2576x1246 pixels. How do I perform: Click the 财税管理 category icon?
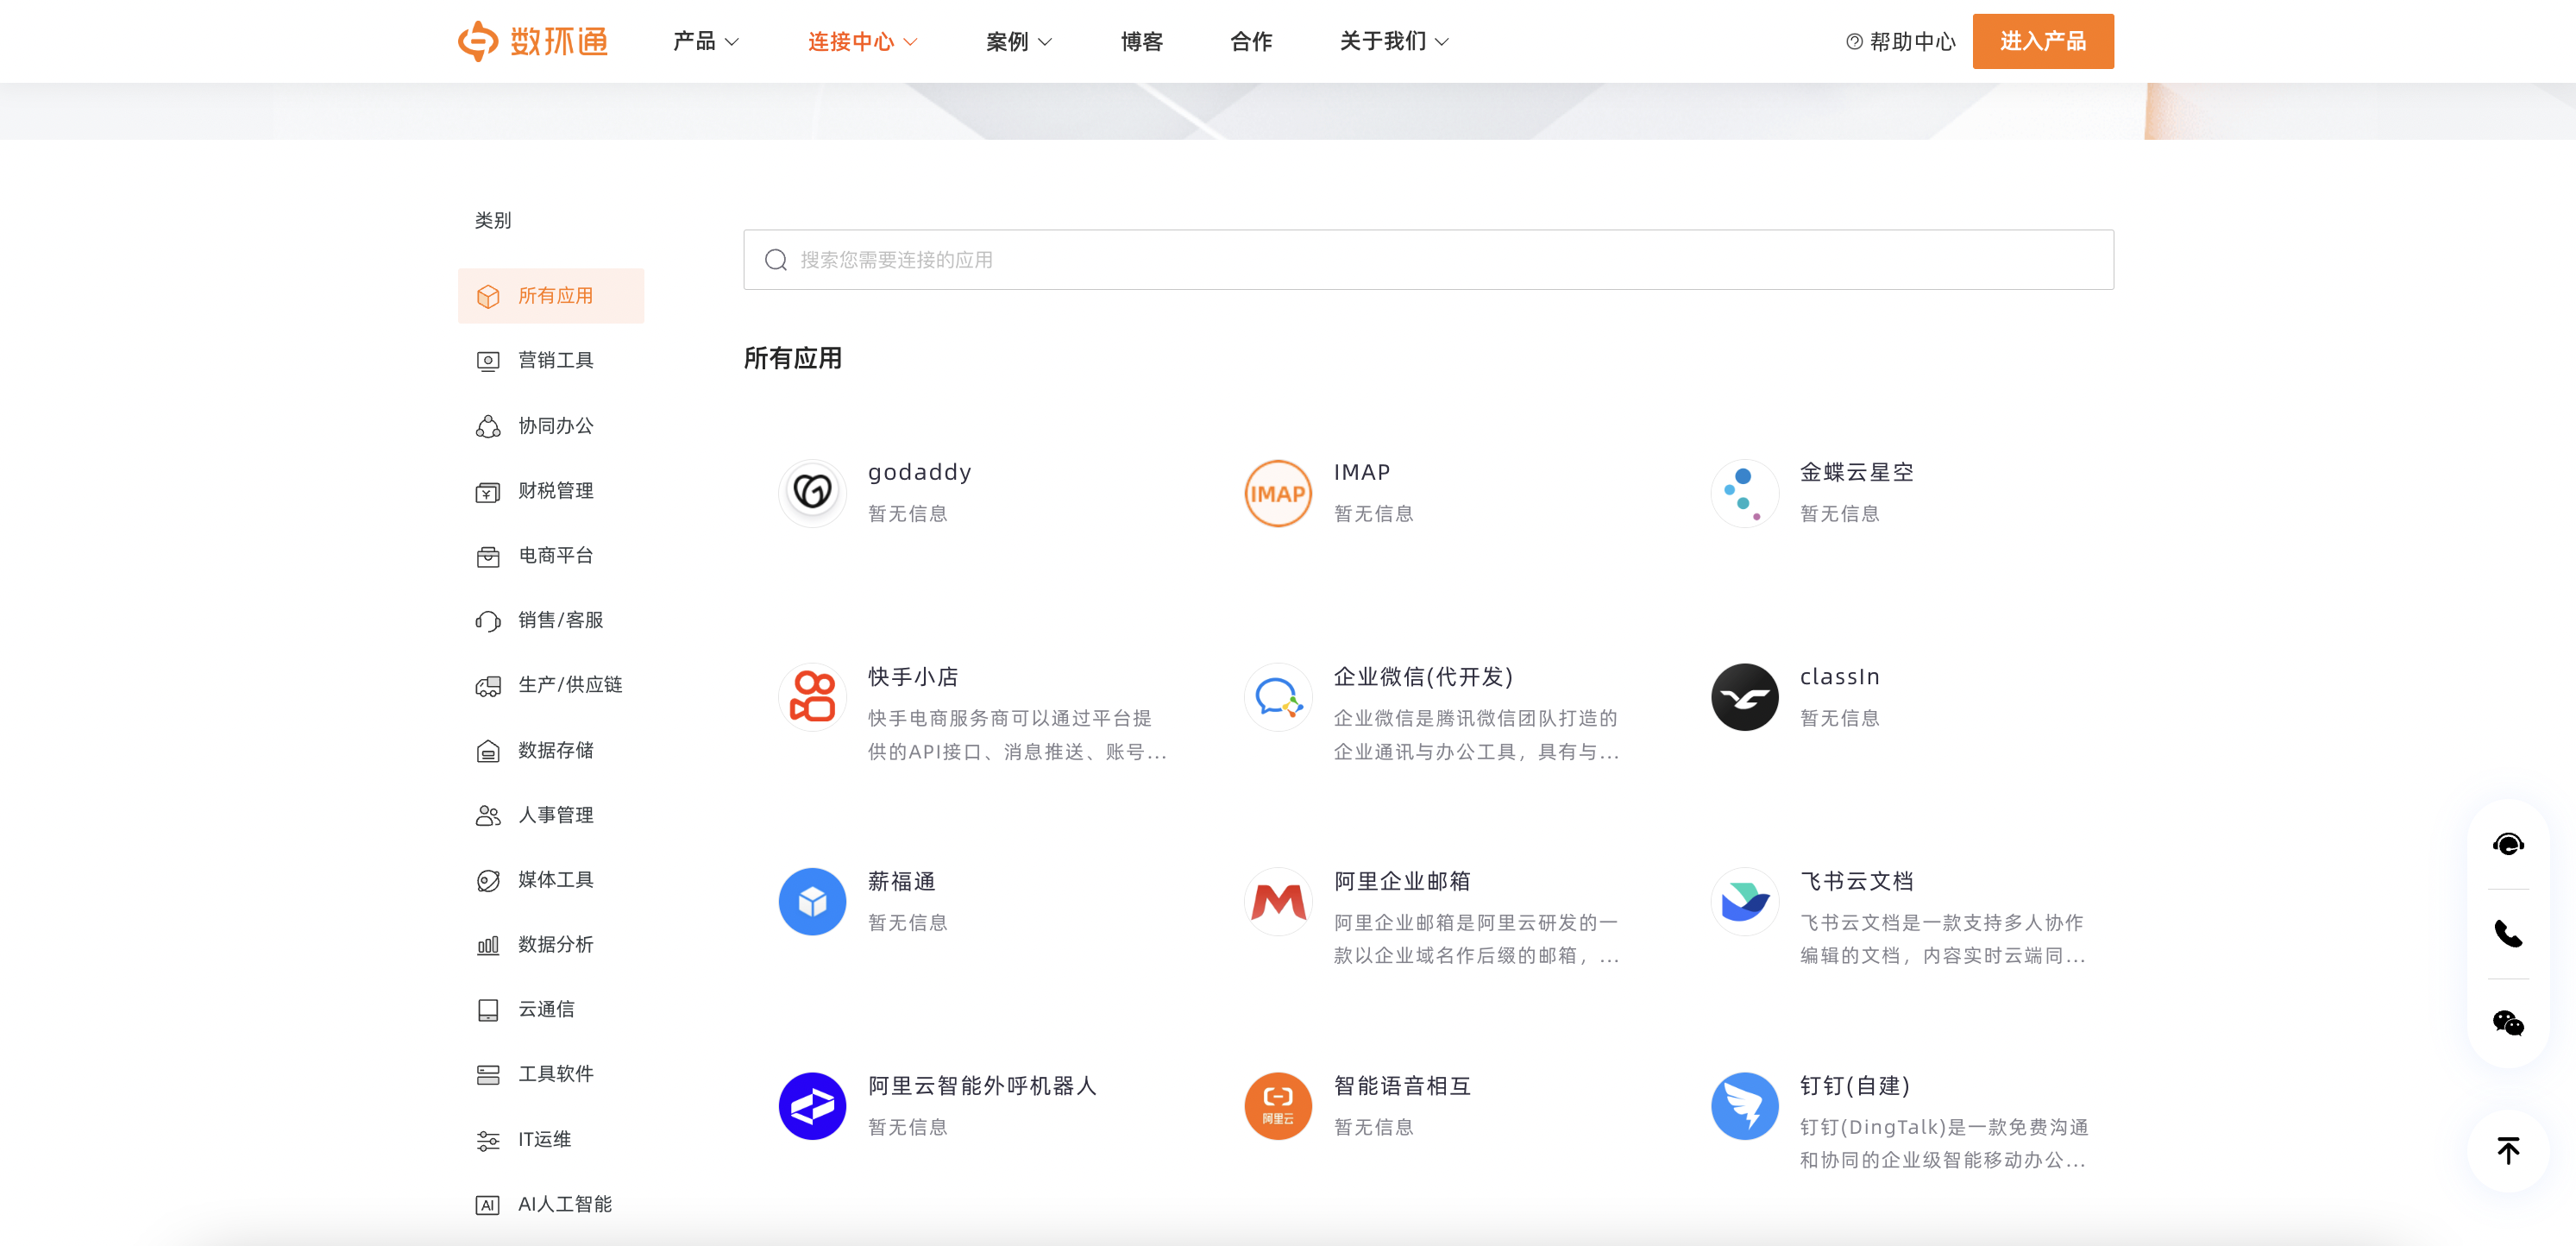(488, 491)
